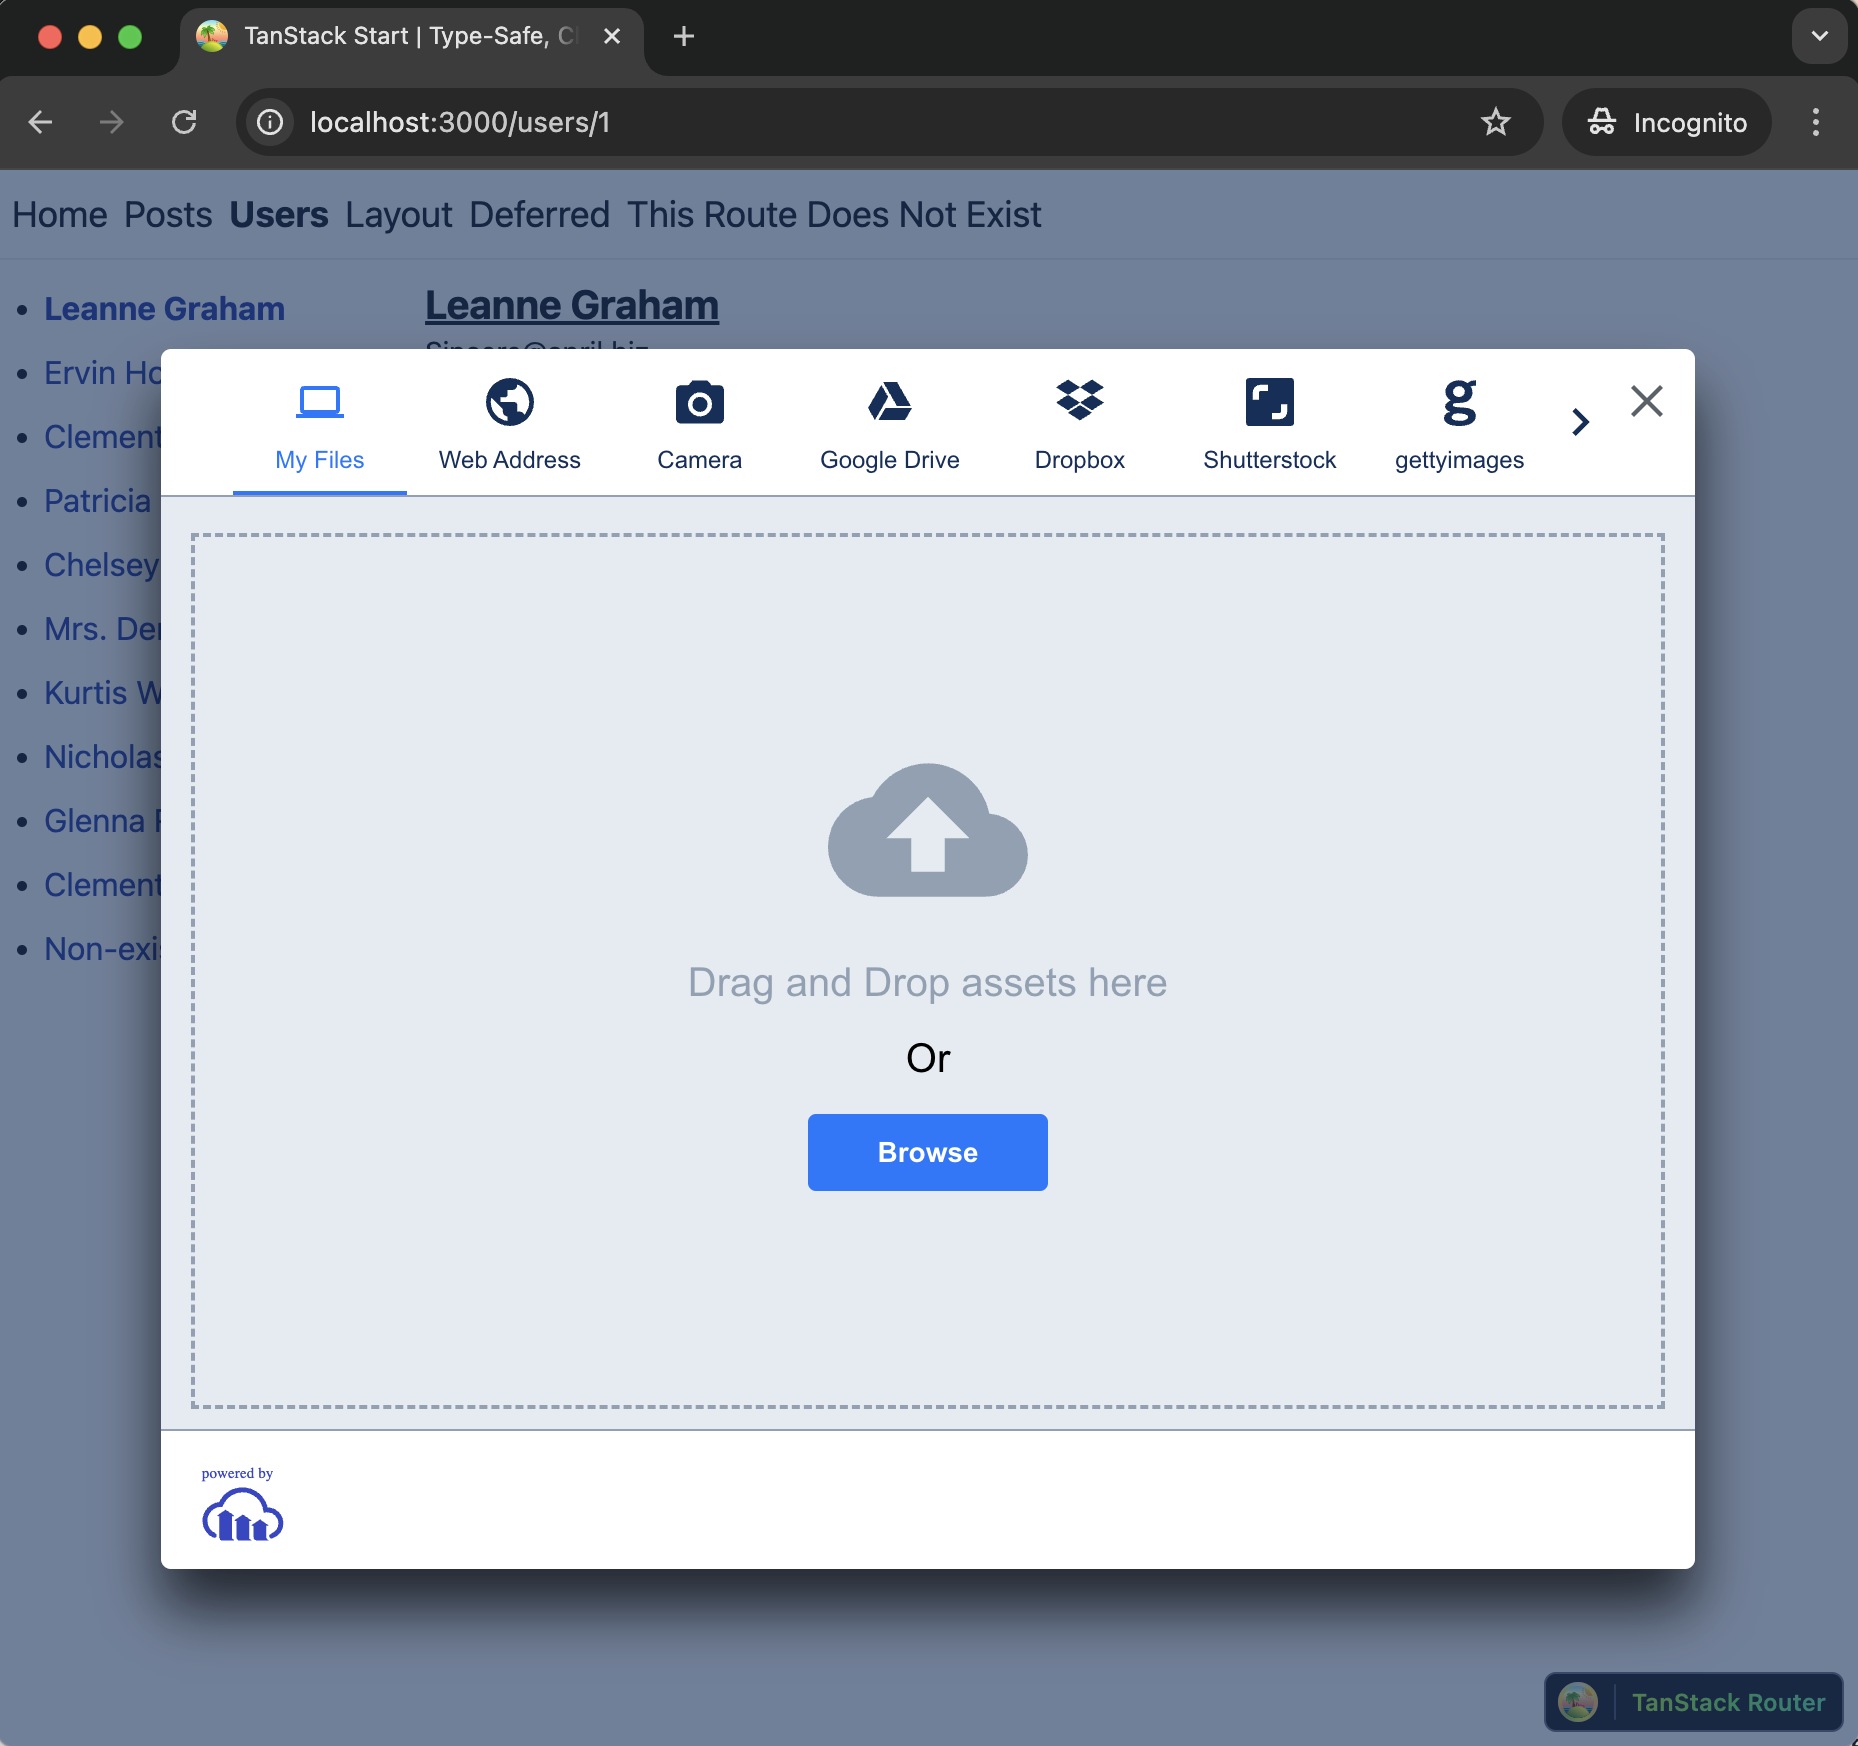Select Glenna in the user list
The width and height of the screenshot is (1858, 1746).
[102, 821]
